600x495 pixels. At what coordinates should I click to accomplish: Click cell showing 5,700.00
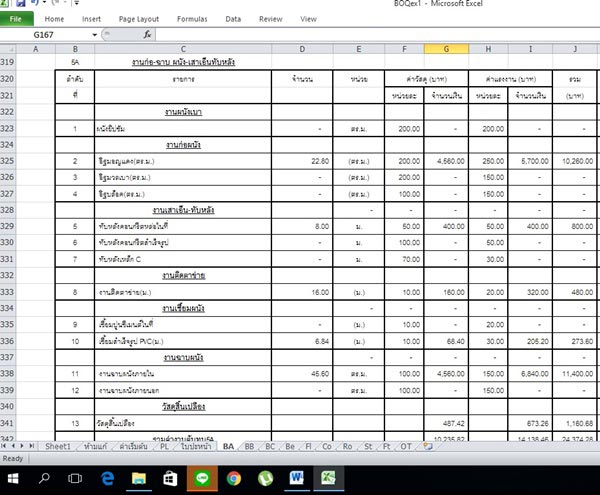[530, 161]
